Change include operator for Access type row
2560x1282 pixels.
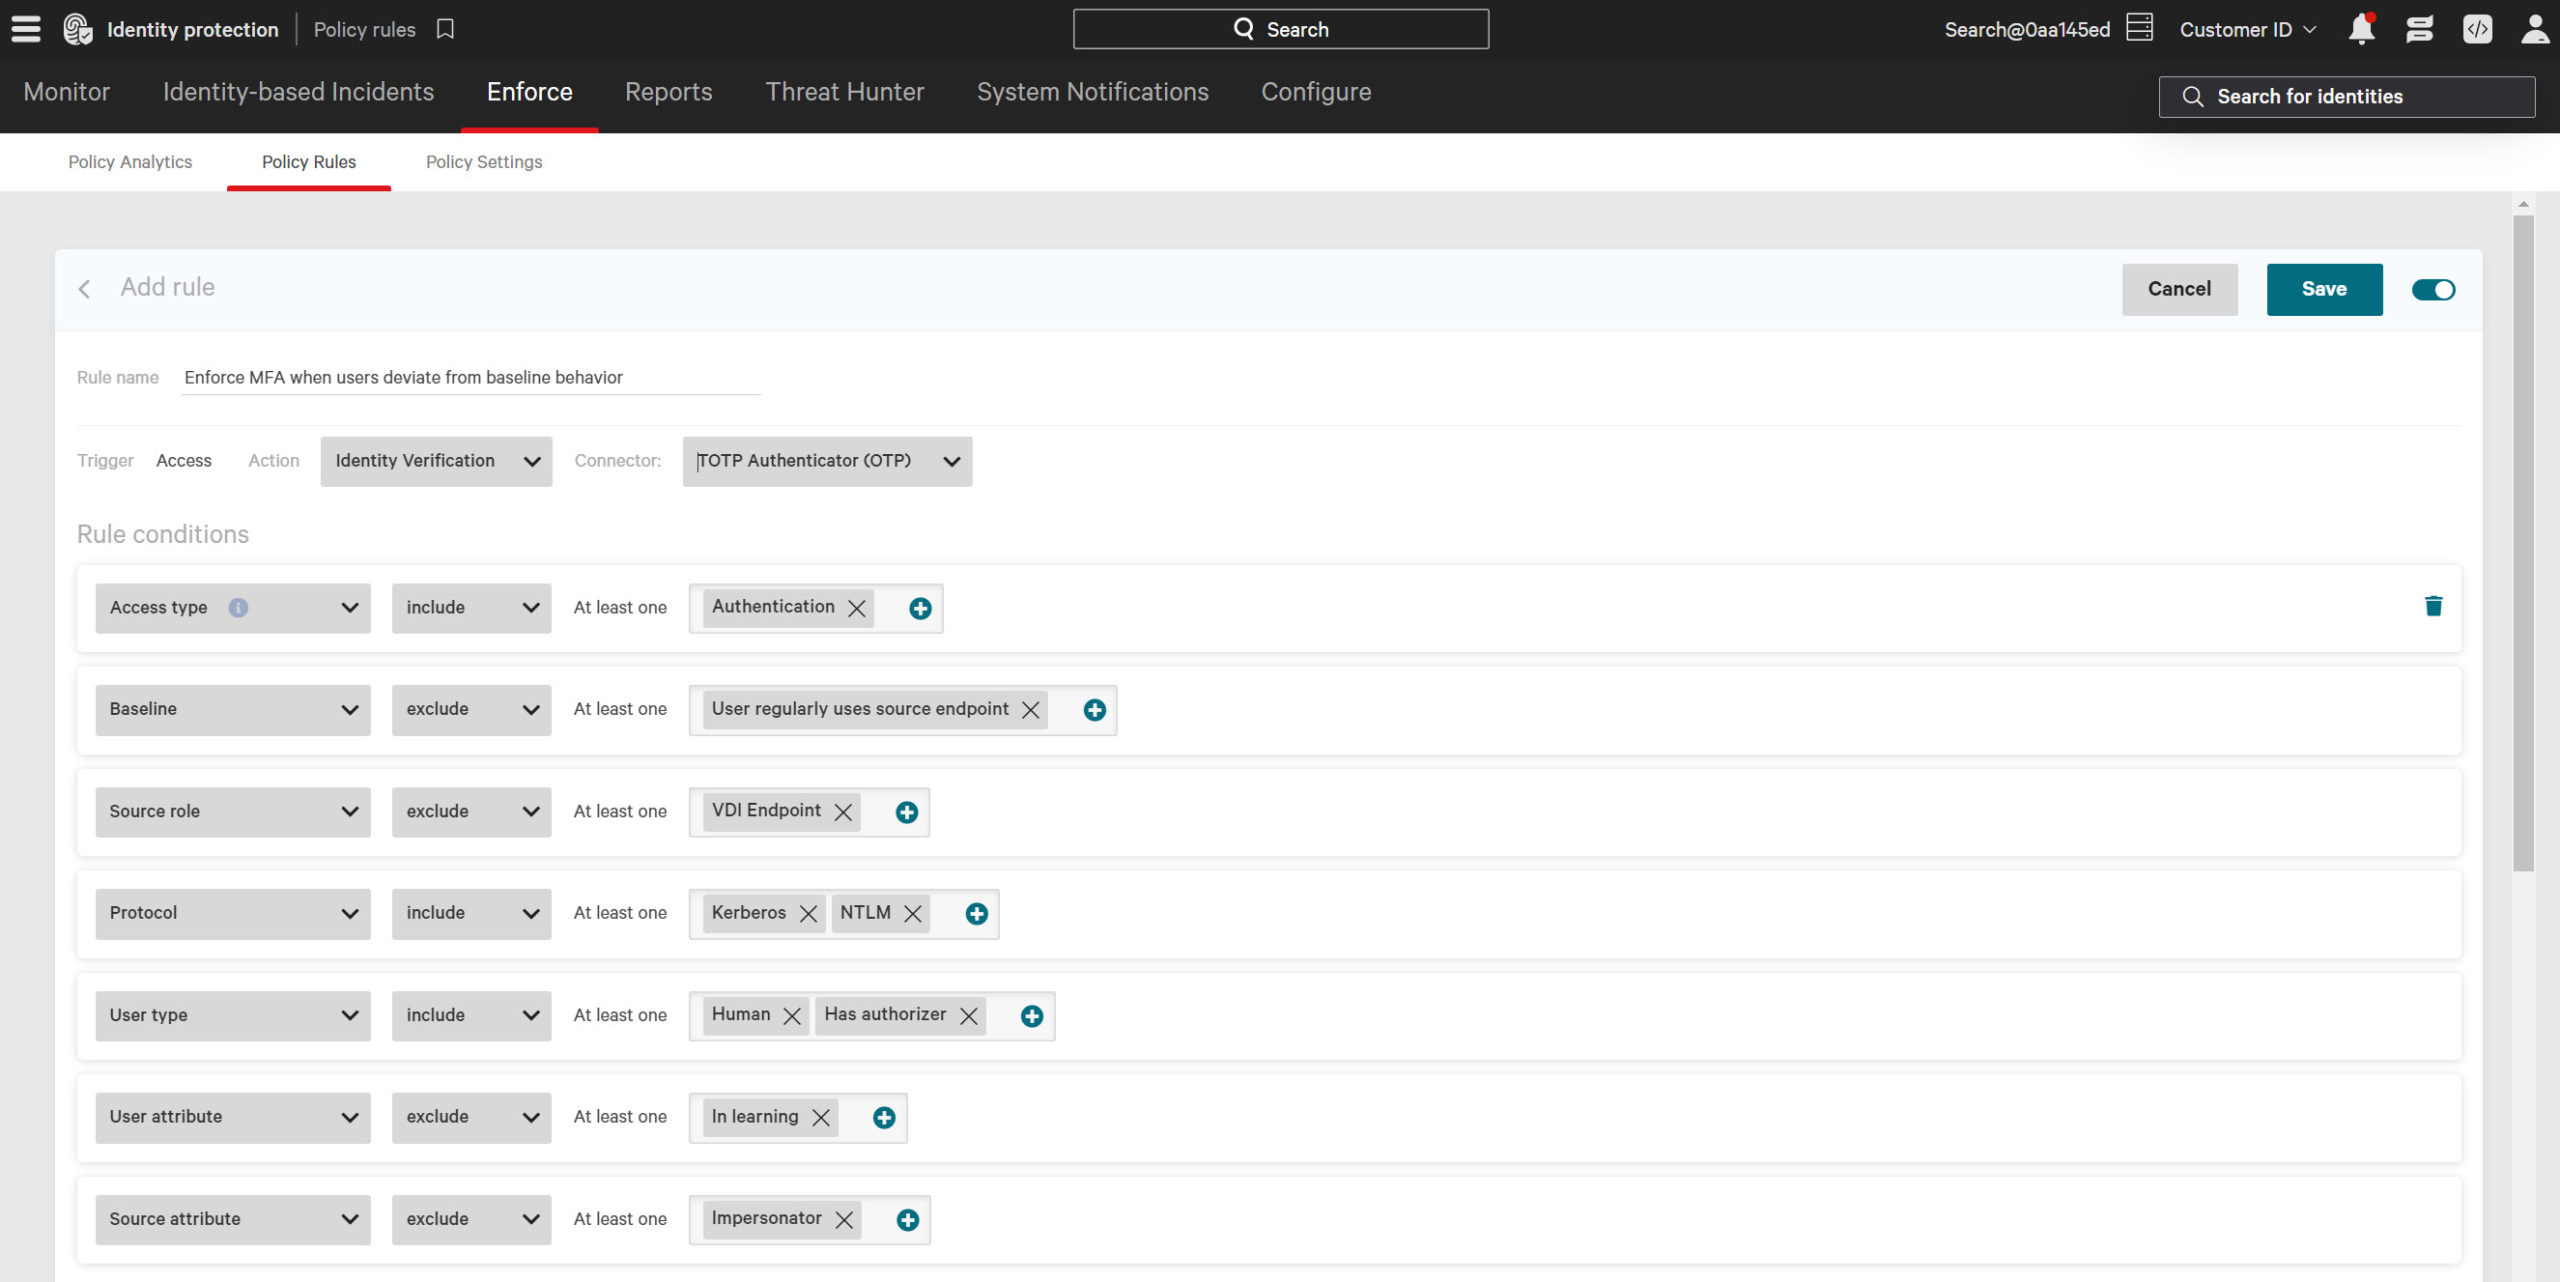pos(471,608)
